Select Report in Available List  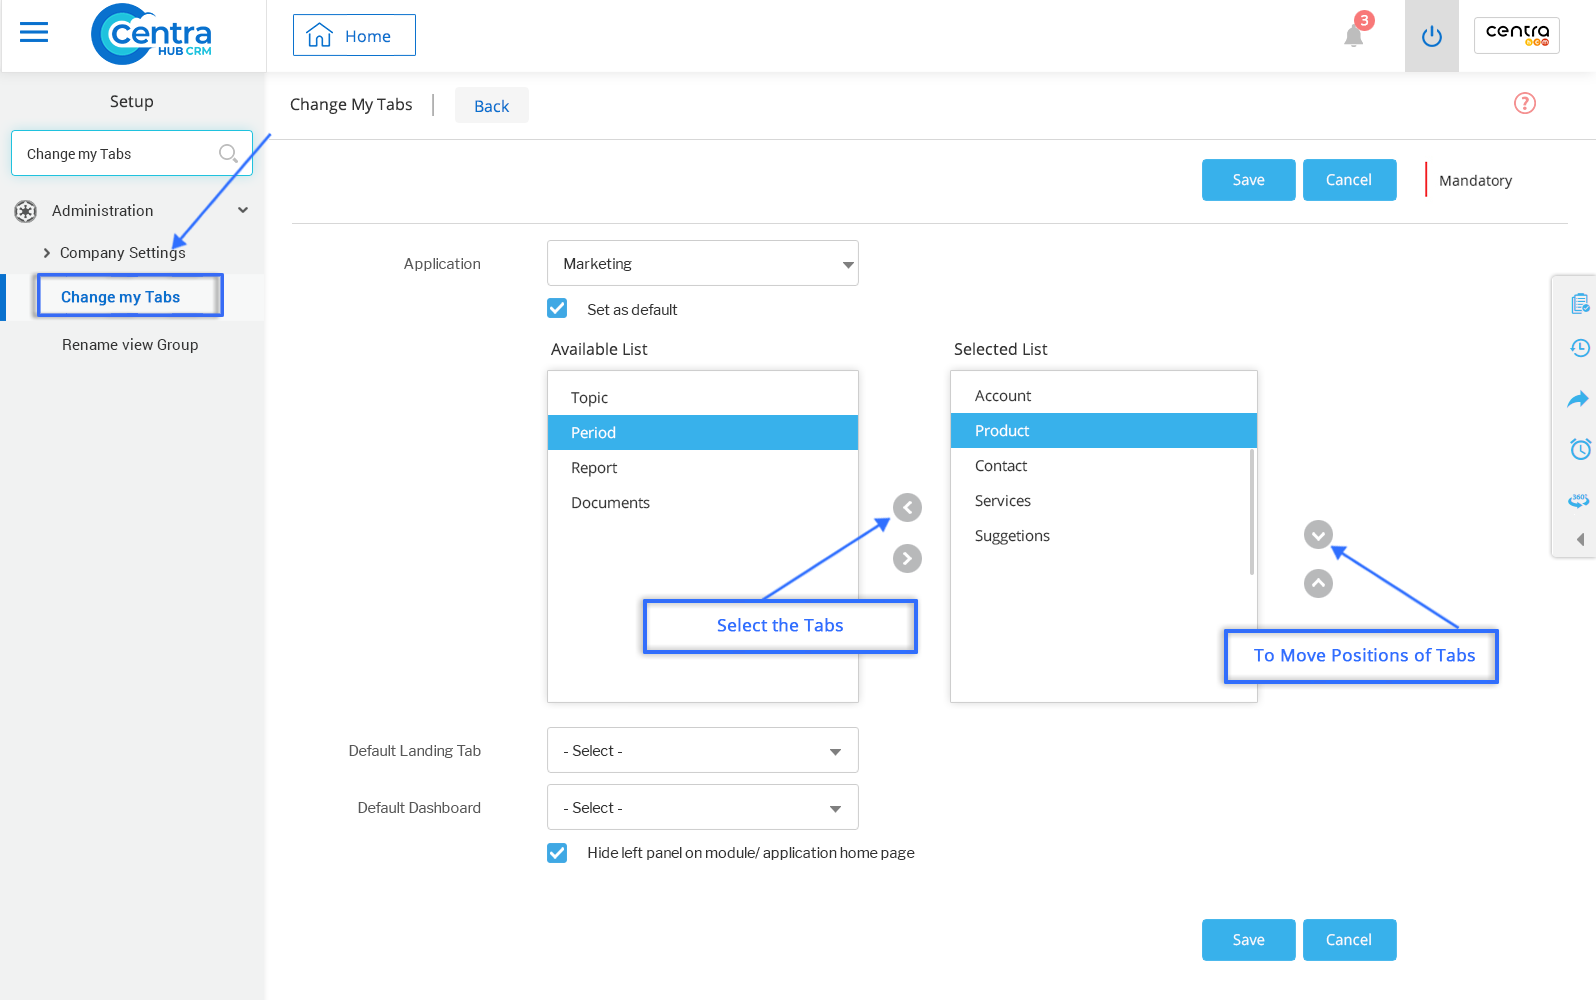tap(703, 467)
